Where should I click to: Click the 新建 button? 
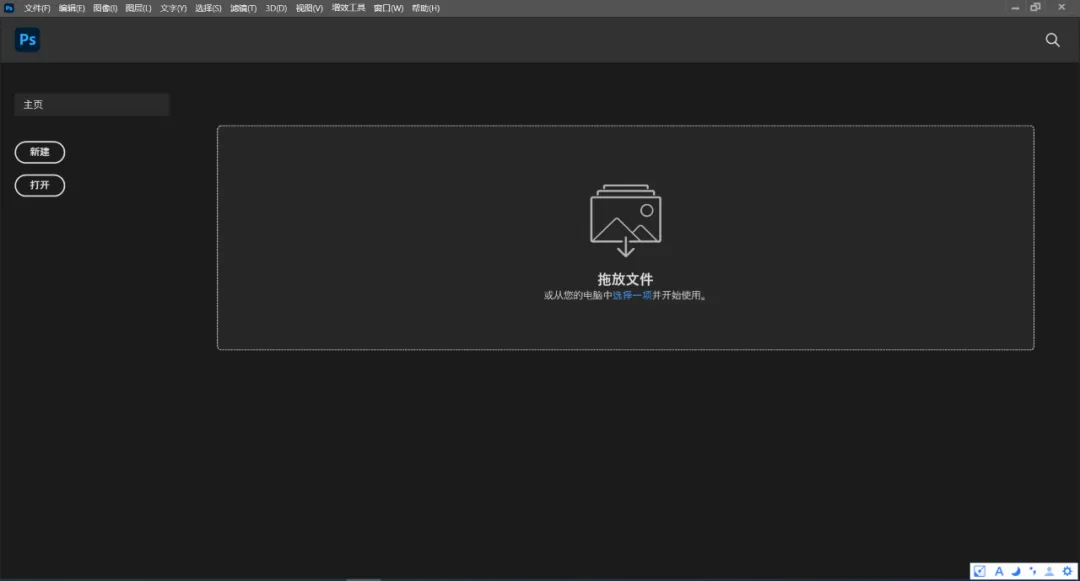[40, 152]
